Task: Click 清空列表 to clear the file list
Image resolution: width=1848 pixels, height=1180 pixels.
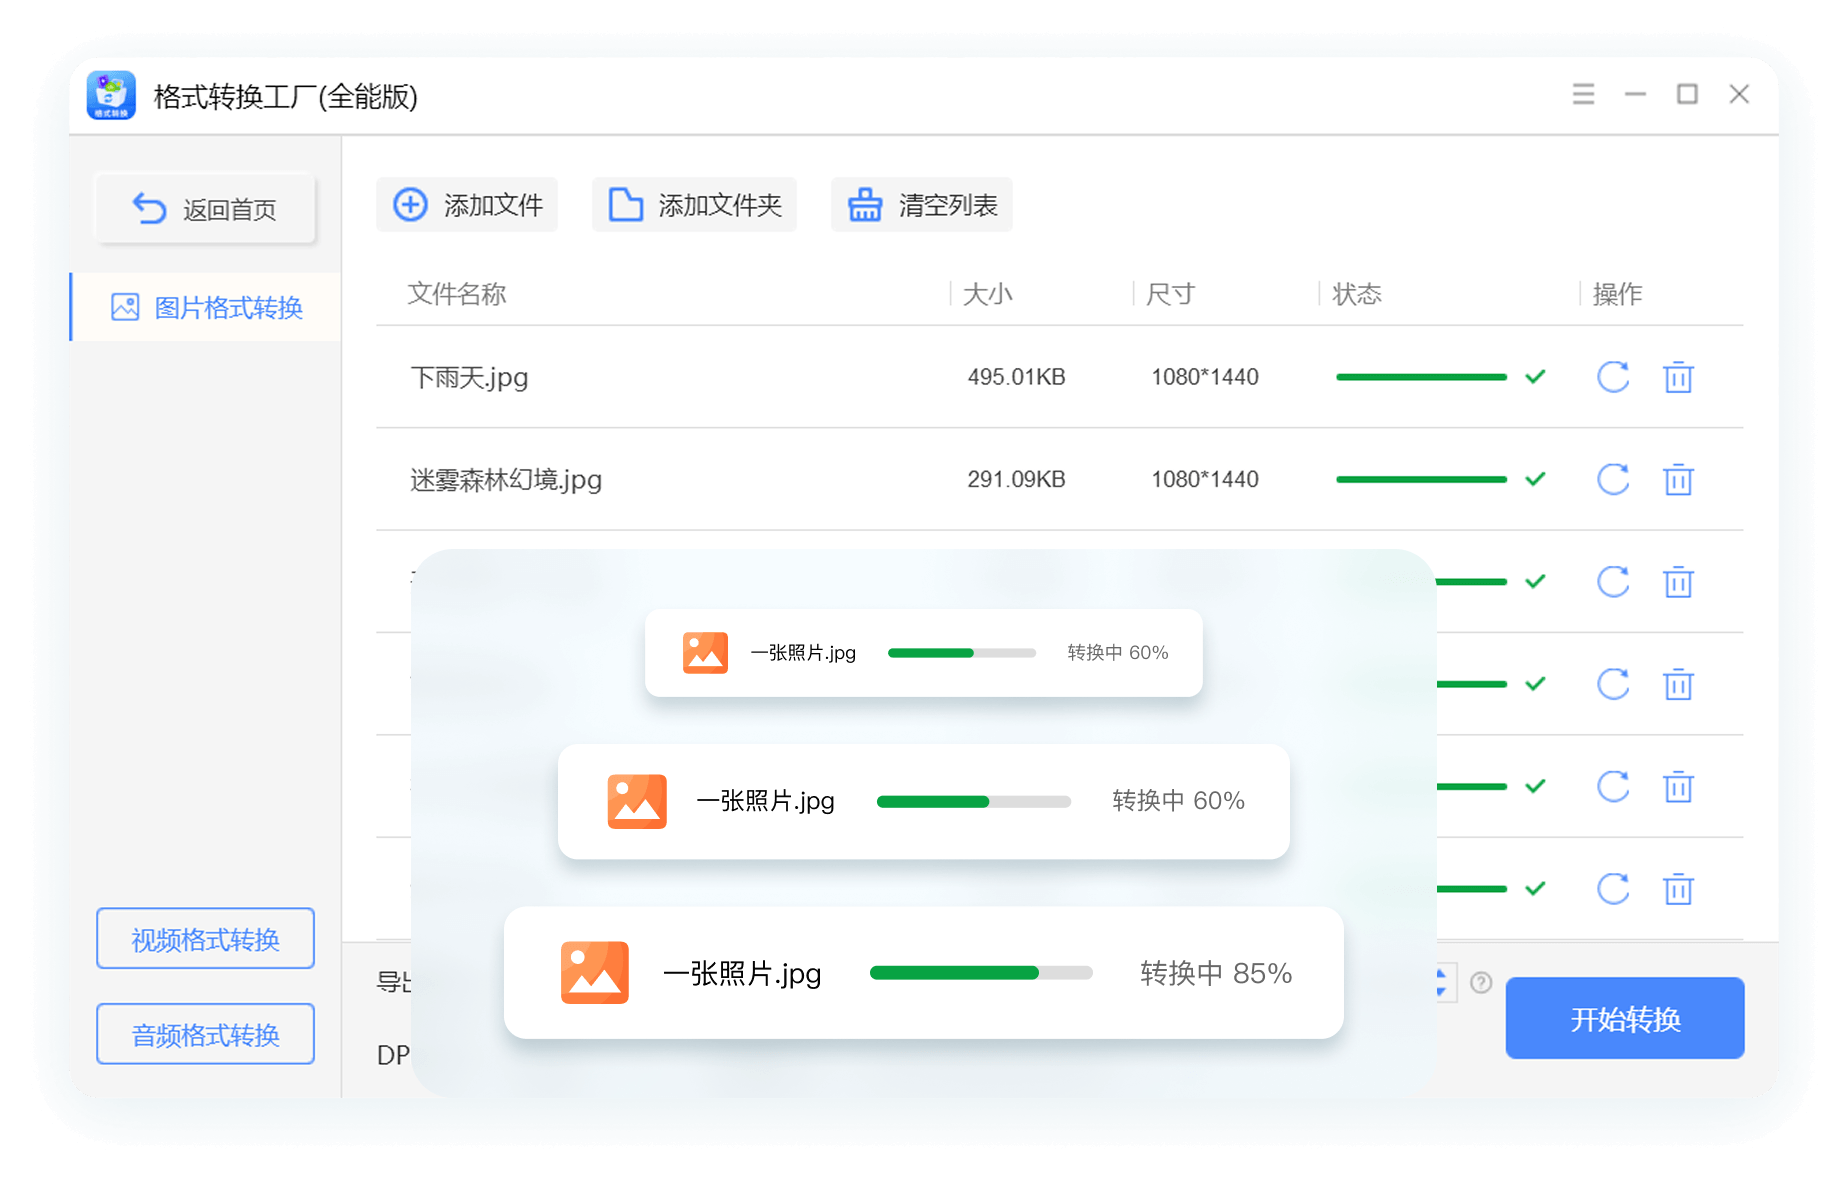Action: click(x=922, y=205)
